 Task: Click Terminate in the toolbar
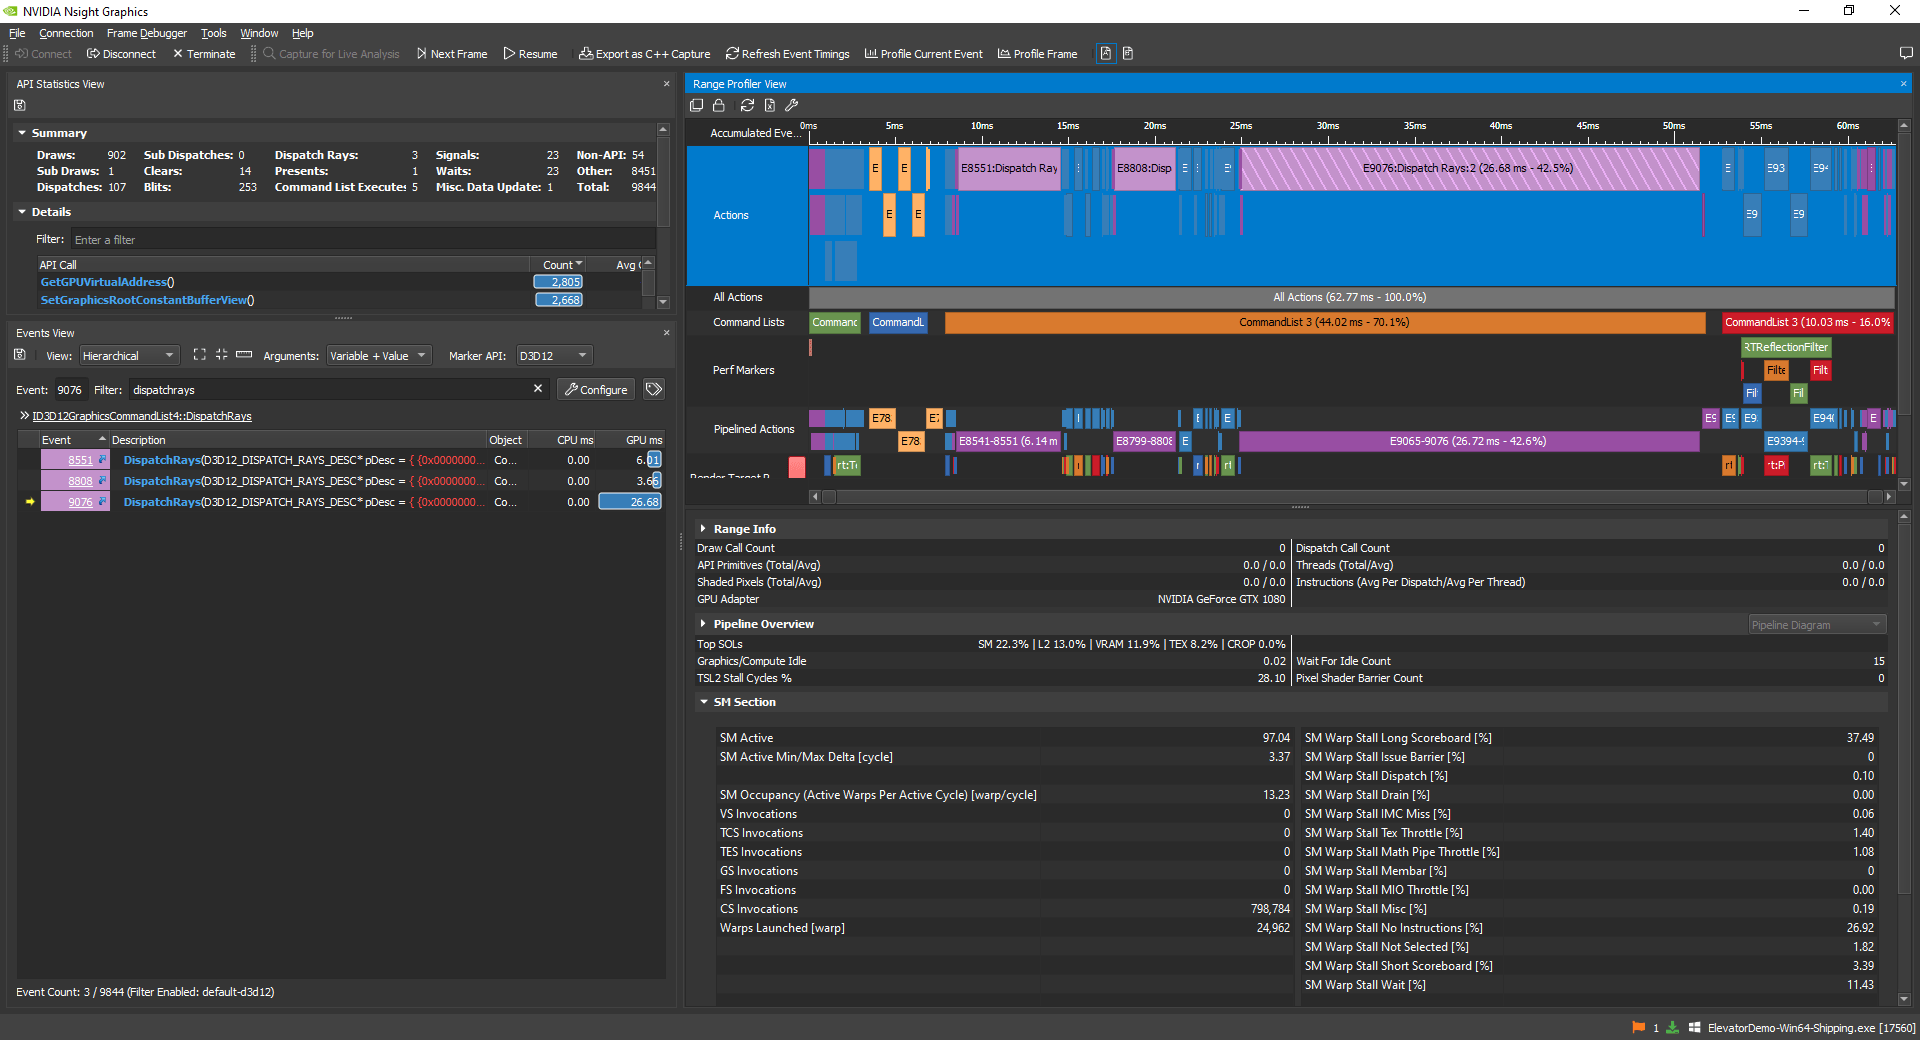[x=204, y=54]
